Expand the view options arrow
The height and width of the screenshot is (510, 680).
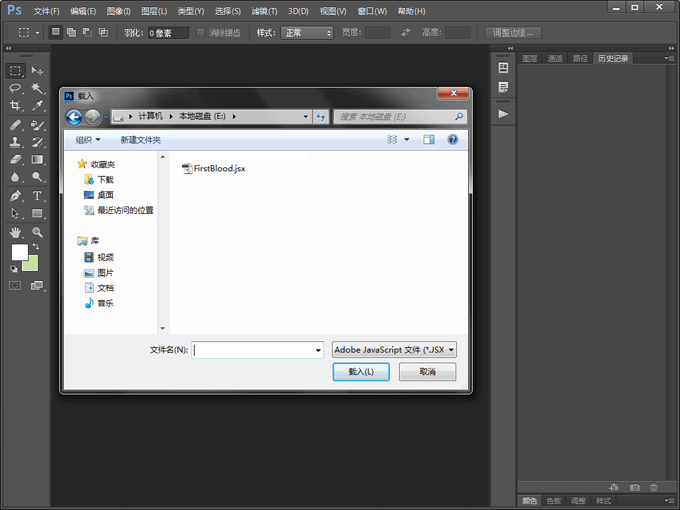[406, 140]
